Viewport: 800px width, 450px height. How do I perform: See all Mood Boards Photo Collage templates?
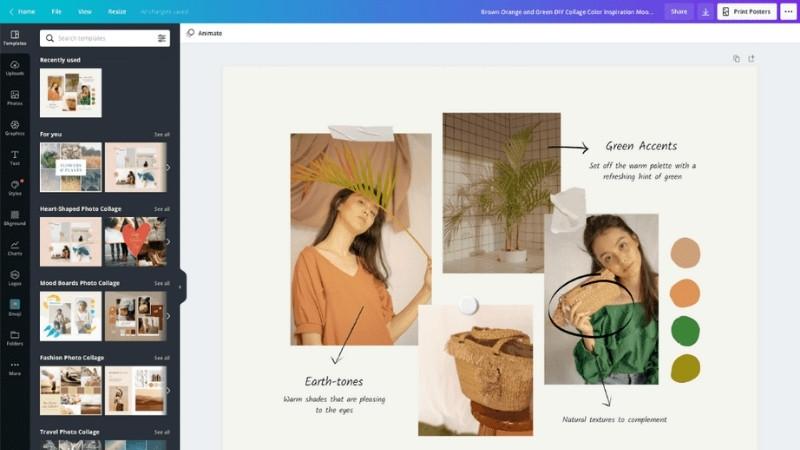pos(162,283)
